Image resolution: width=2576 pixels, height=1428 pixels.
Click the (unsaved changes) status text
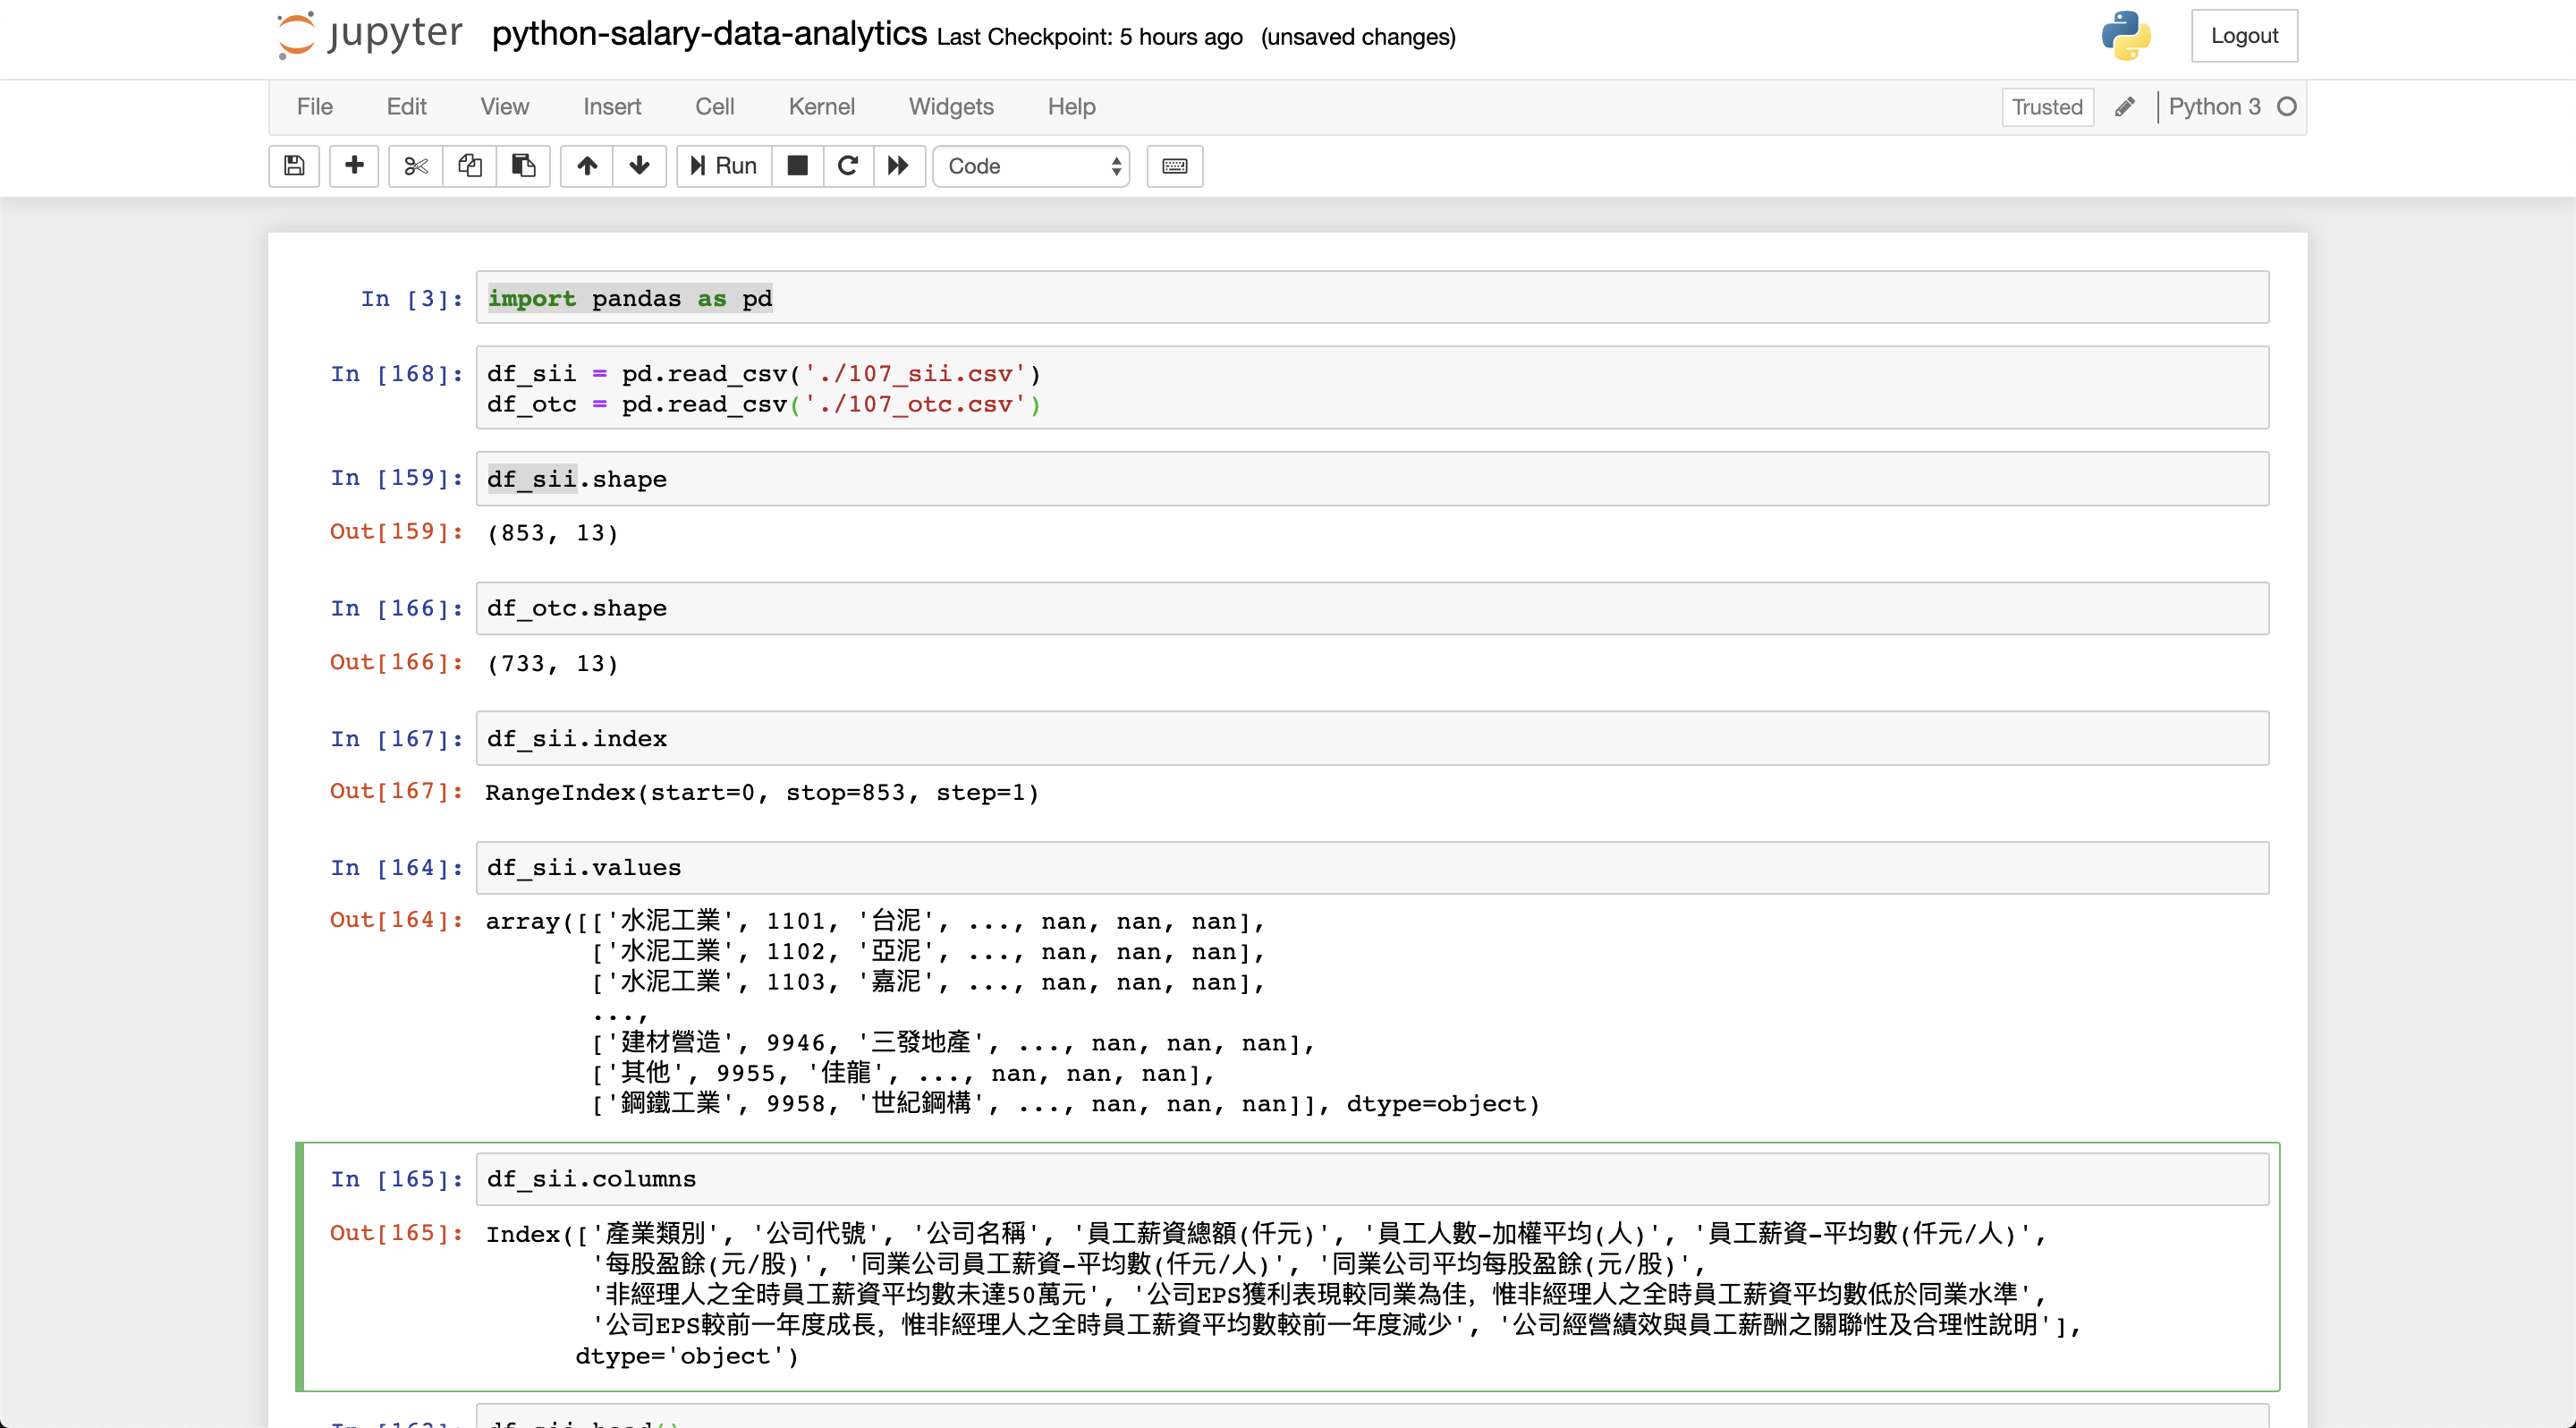(1358, 37)
